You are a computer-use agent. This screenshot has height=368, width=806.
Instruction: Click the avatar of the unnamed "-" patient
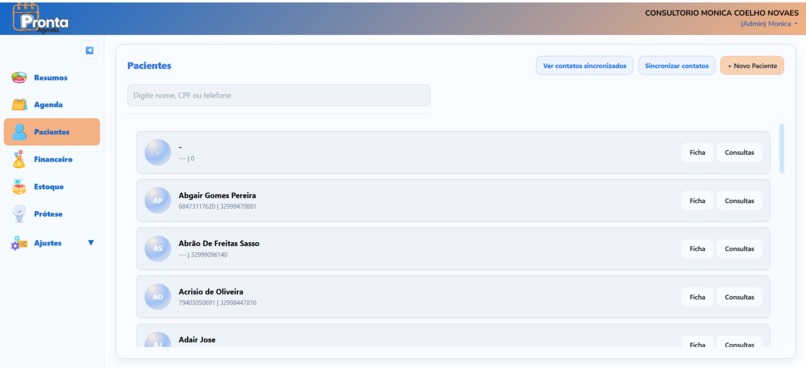point(158,152)
